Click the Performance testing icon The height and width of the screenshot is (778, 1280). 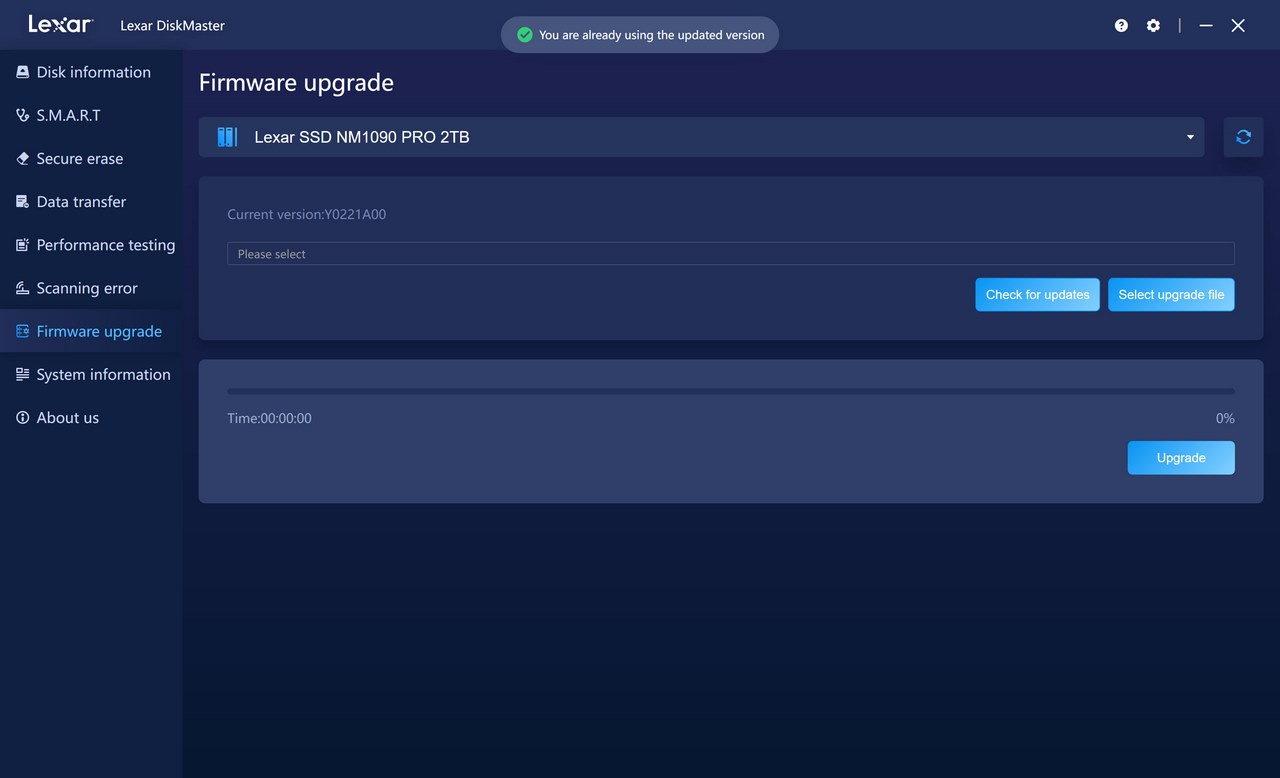(22, 245)
